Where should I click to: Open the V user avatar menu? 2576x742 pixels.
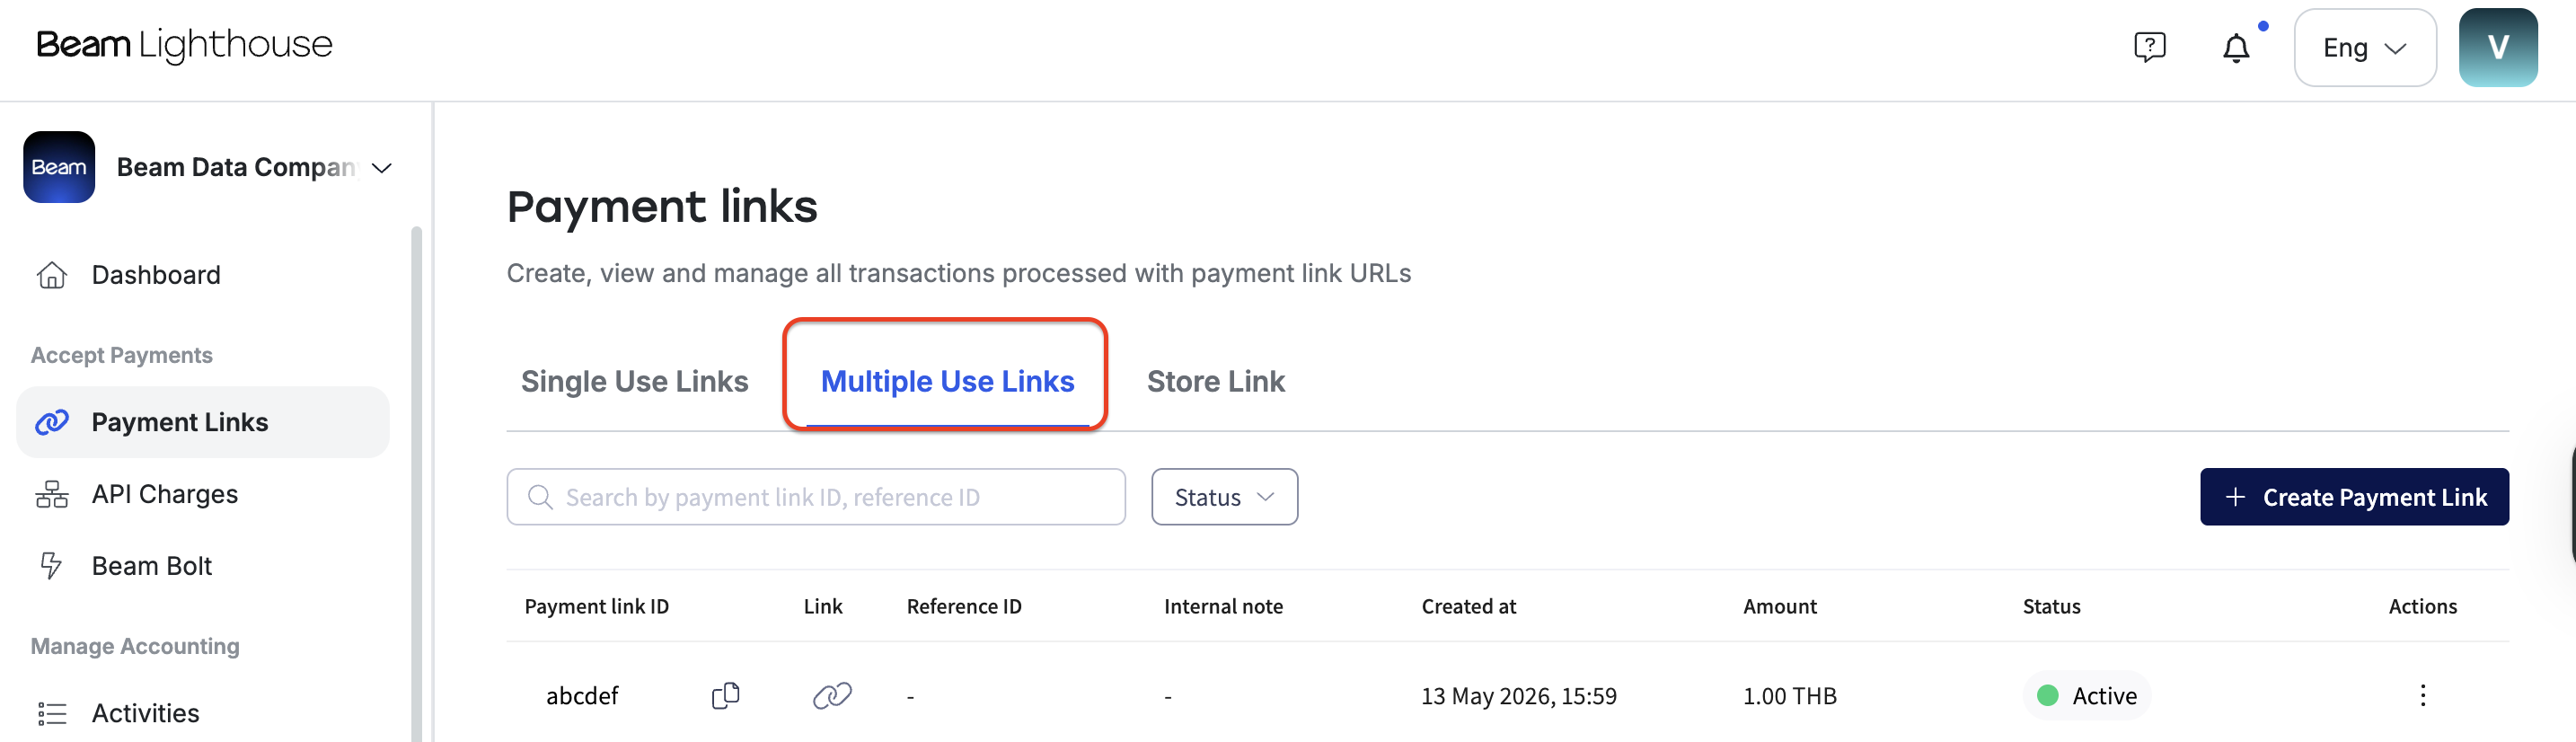click(2497, 48)
